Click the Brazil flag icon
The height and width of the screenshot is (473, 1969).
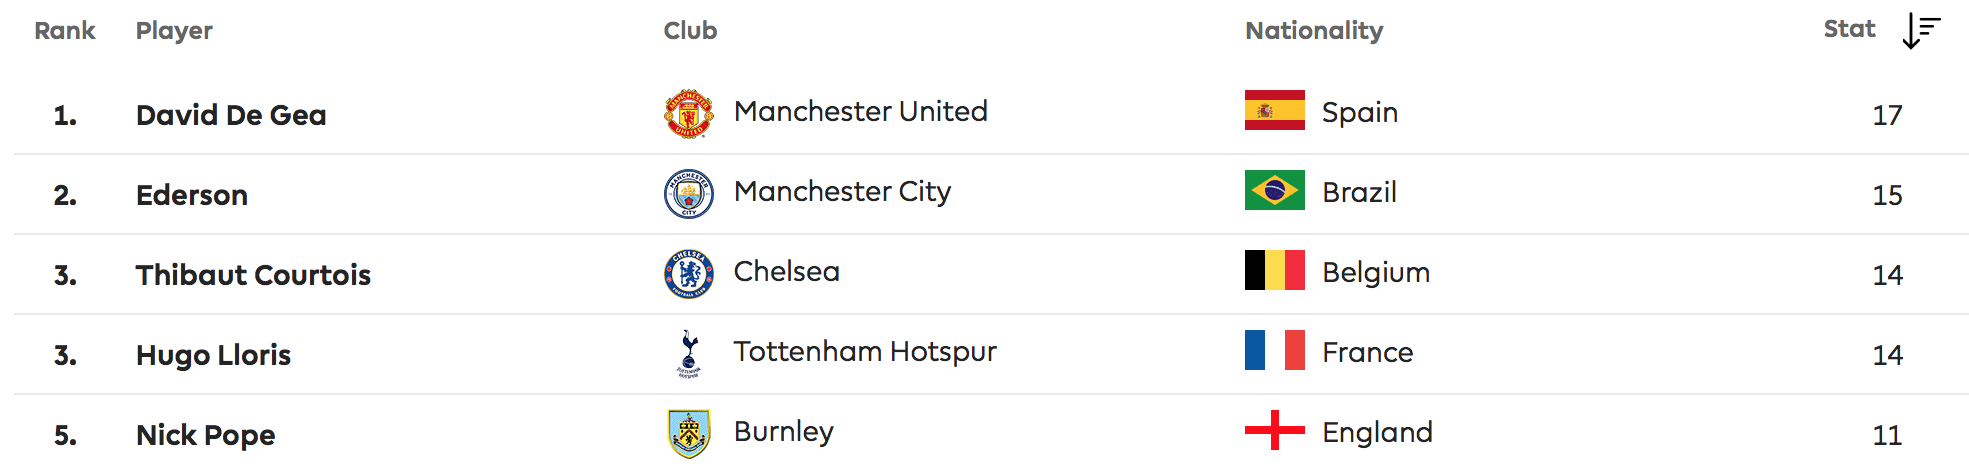pyautogui.click(x=1274, y=190)
